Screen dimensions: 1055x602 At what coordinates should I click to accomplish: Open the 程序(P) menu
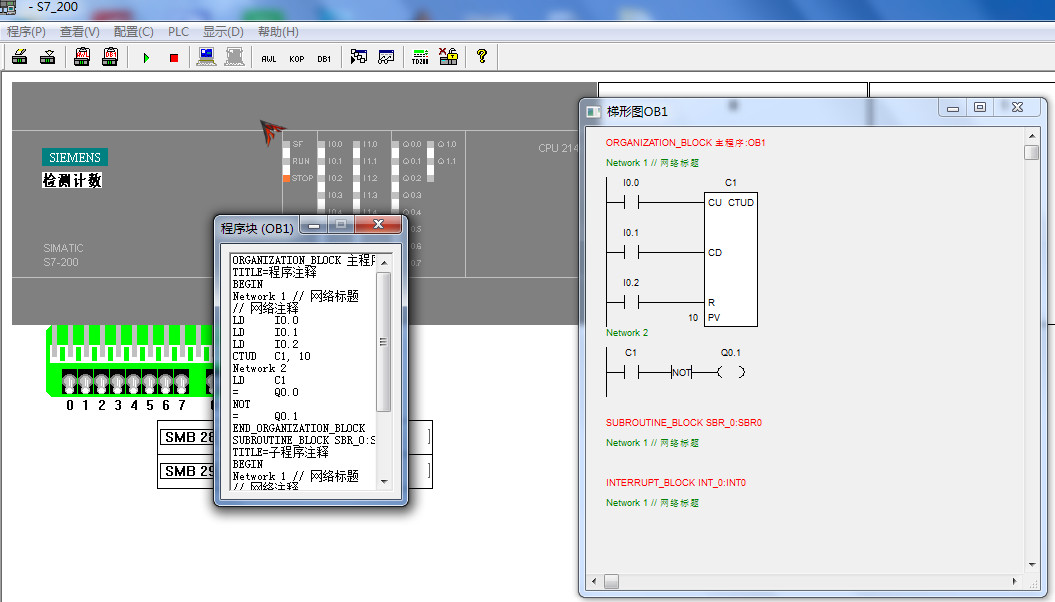pos(27,32)
